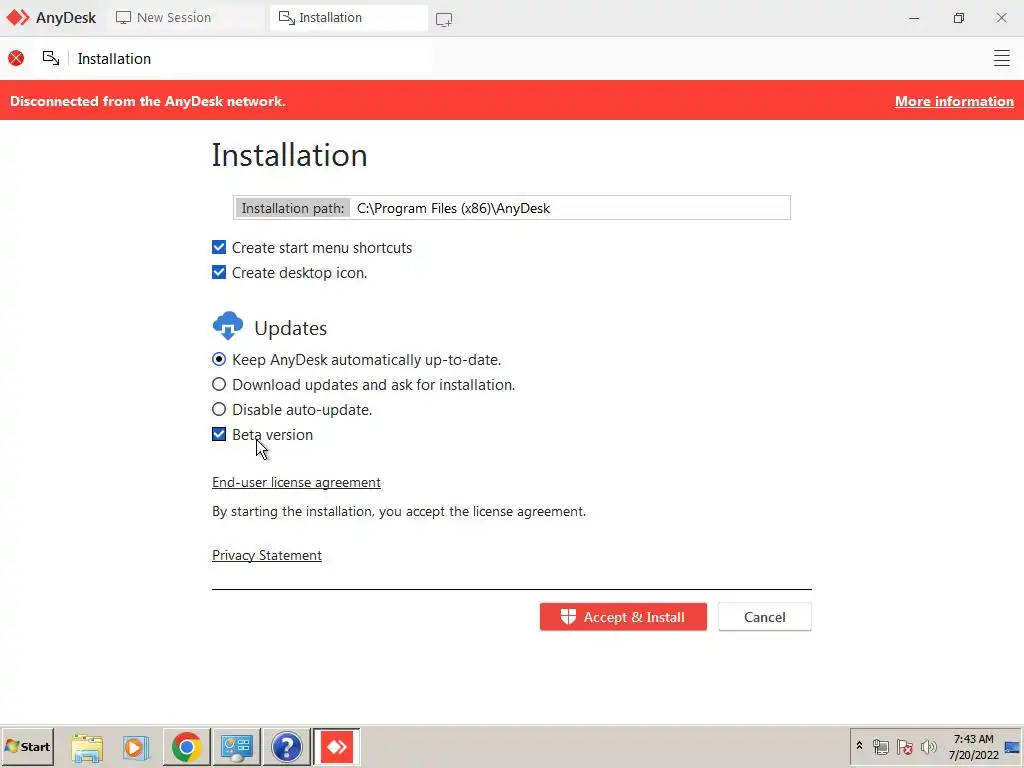
Task: Open the control panel taskbar icon
Action: click(x=236, y=747)
